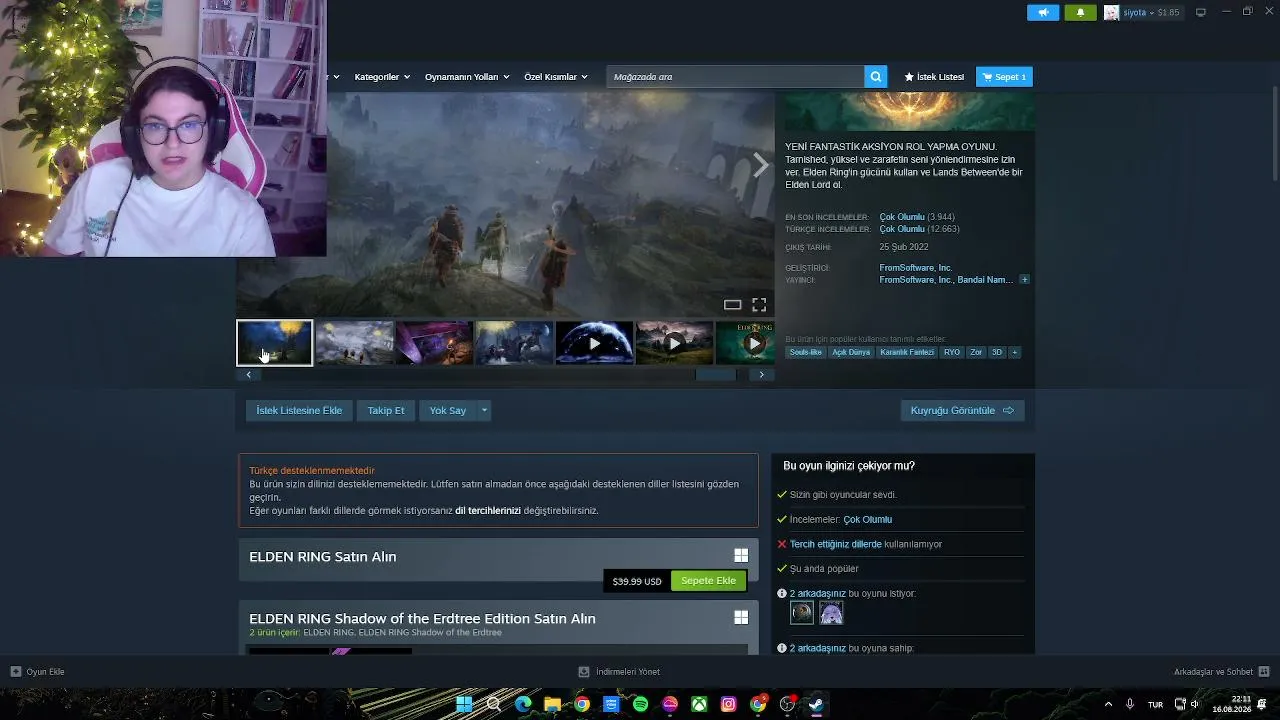
Task: Click the second friend avatar wanting the game
Action: point(831,612)
